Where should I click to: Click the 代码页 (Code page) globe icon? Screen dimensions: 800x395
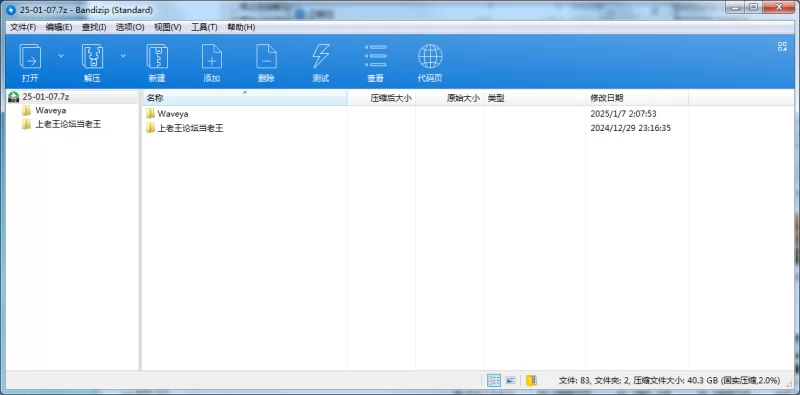430,56
